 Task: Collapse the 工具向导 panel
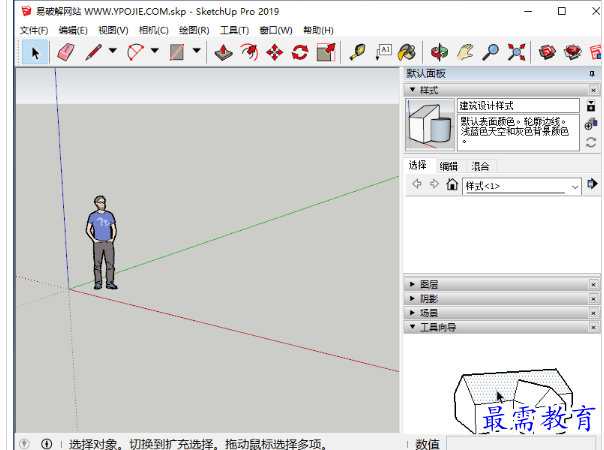pos(413,327)
